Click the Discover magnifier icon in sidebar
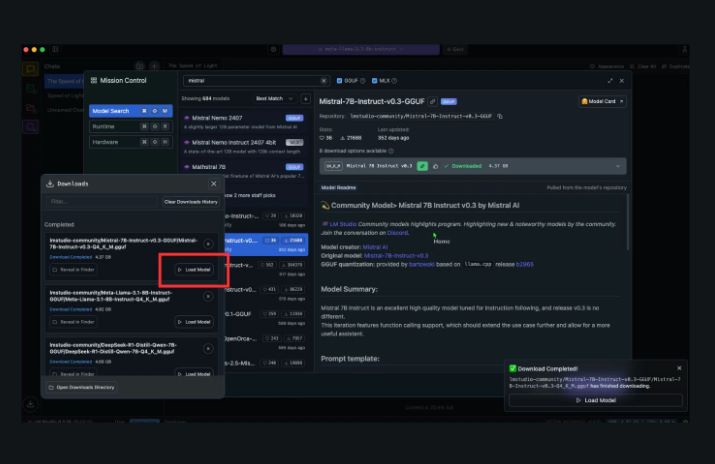 [32, 127]
